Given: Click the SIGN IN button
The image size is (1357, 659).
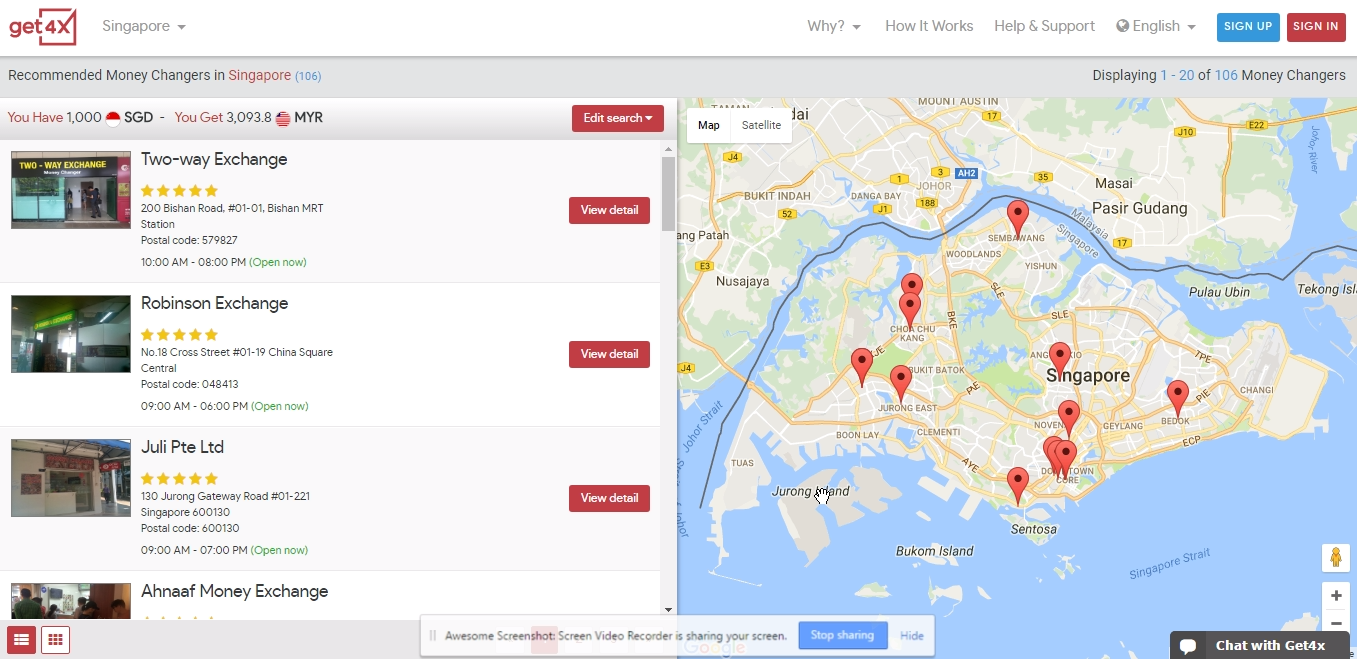Looking at the screenshot, I should coord(1316,27).
